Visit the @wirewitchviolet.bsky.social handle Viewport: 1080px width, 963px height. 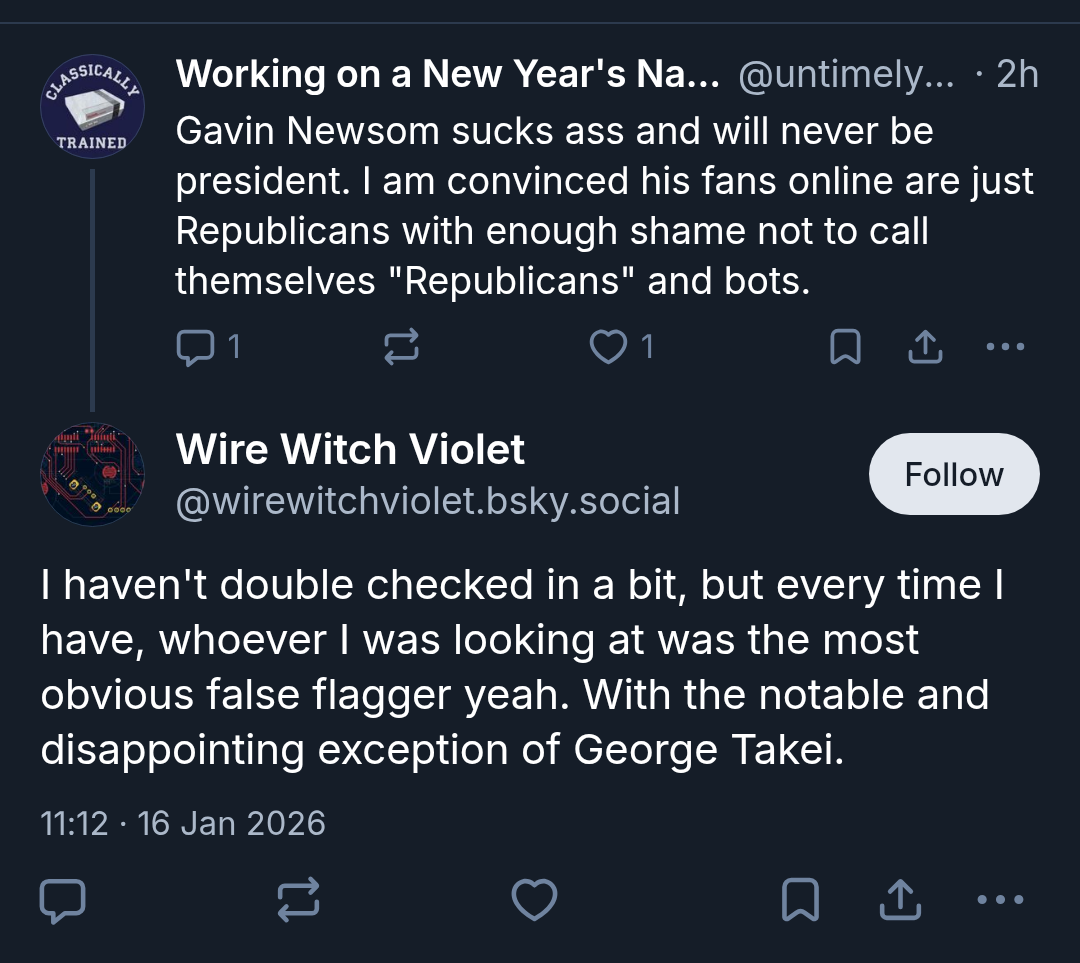pos(428,501)
